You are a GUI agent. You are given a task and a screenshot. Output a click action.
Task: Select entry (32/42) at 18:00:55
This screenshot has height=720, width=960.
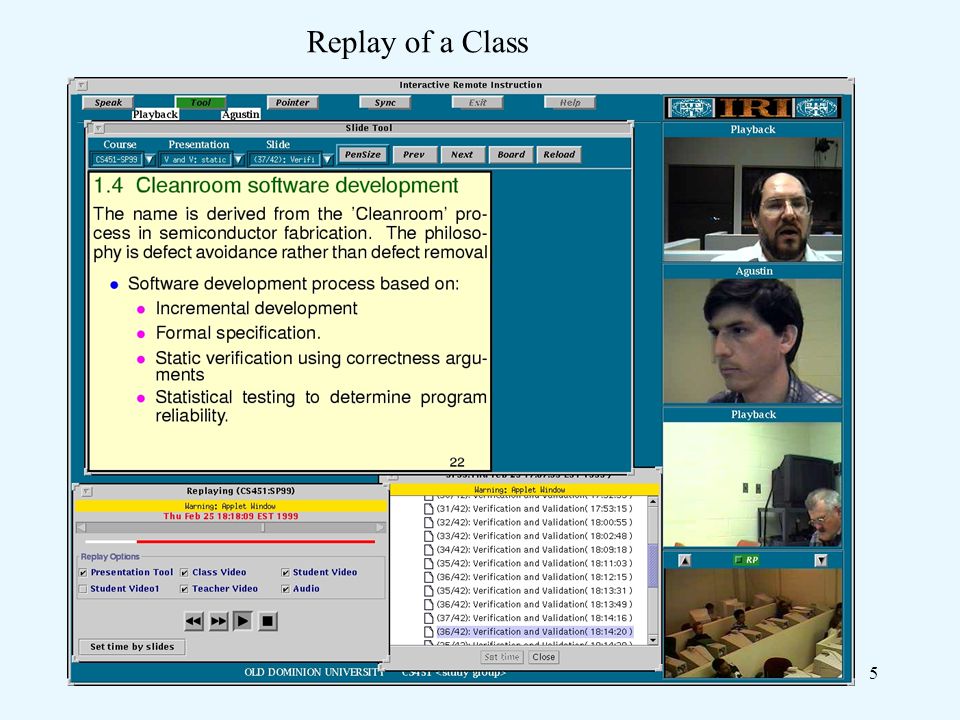click(x=534, y=523)
